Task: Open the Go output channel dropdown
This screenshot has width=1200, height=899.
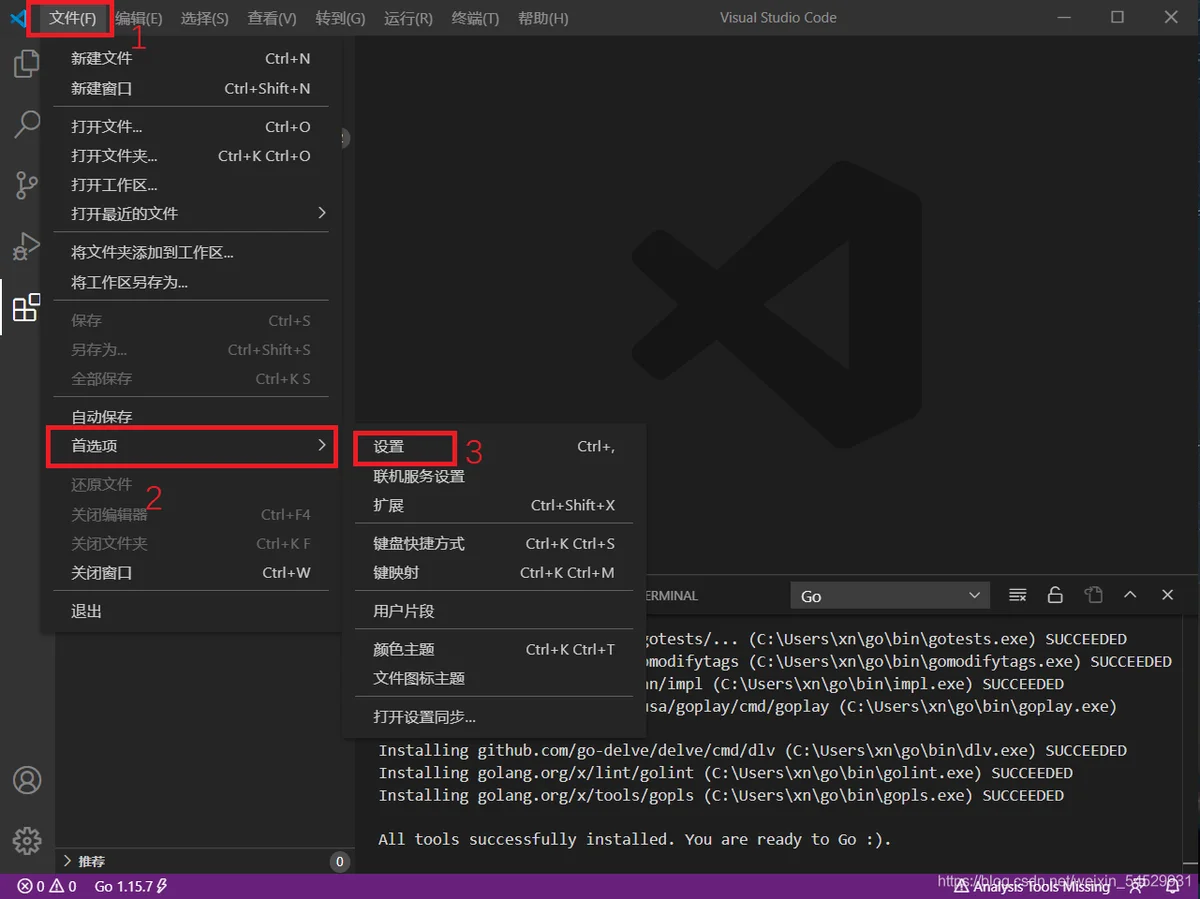Action: pyautogui.click(x=890, y=596)
